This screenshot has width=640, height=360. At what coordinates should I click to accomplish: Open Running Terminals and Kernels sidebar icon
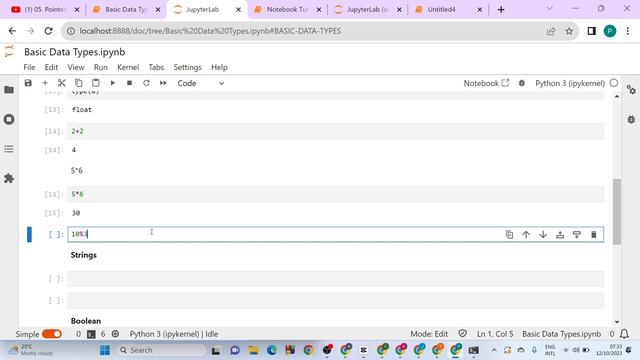[x=9, y=119]
